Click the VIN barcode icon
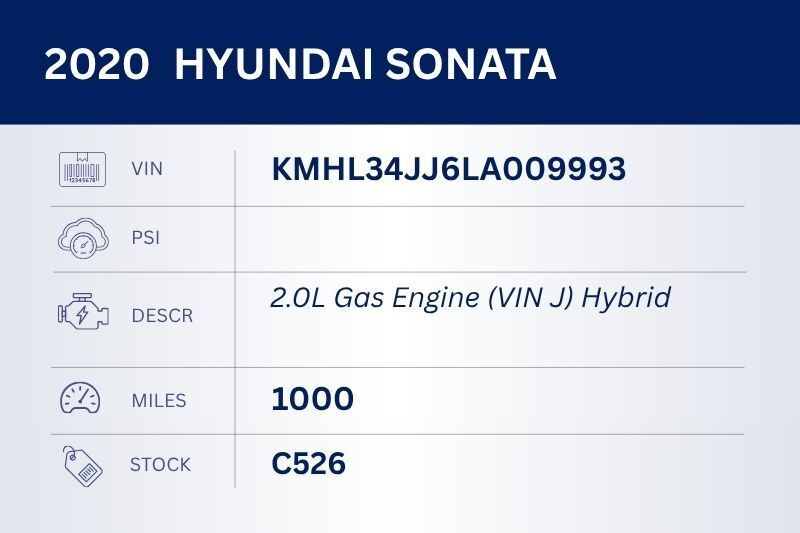This screenshot has width=800, height=533. point(82,169)
